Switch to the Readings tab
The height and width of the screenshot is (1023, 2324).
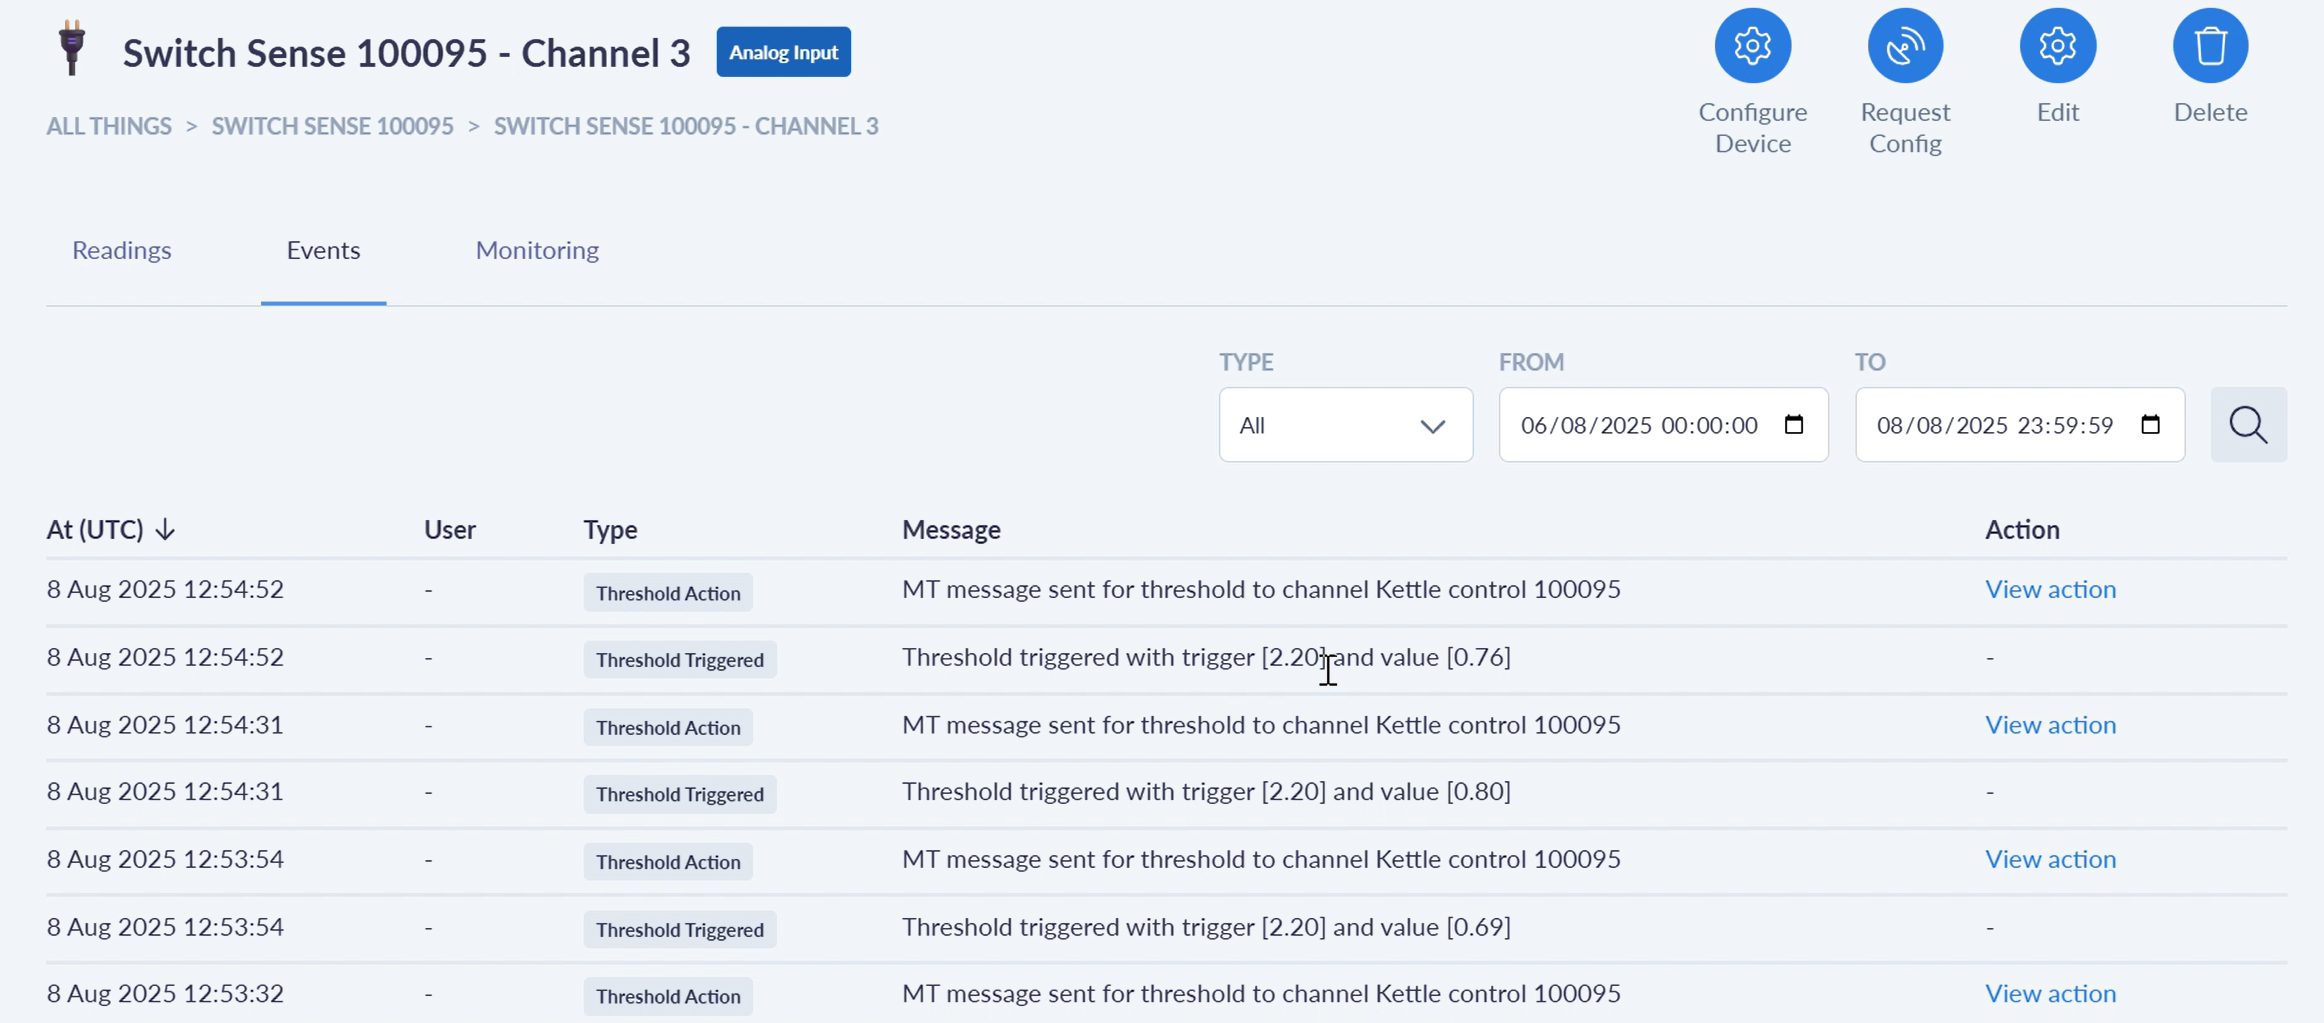pyautogui.click(x=122, y=250)
